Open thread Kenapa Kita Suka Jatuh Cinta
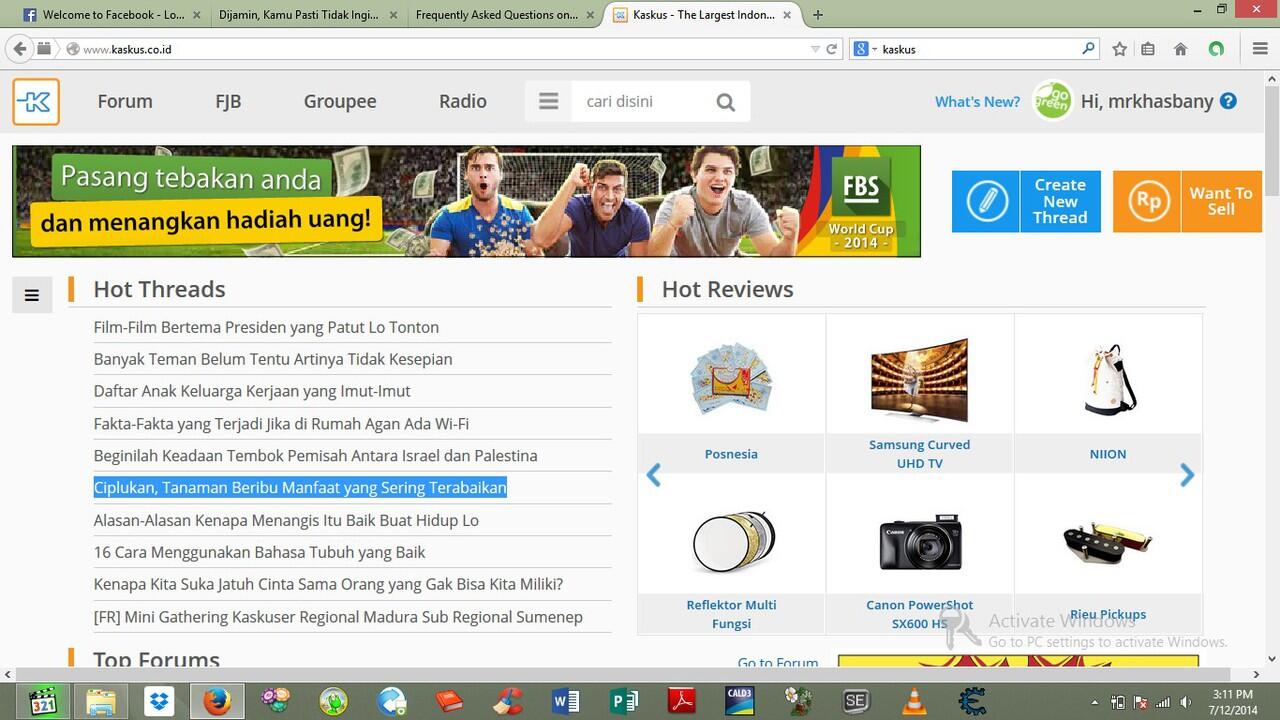The height and width of the screenshot is (720, 1280). (328, 584)
